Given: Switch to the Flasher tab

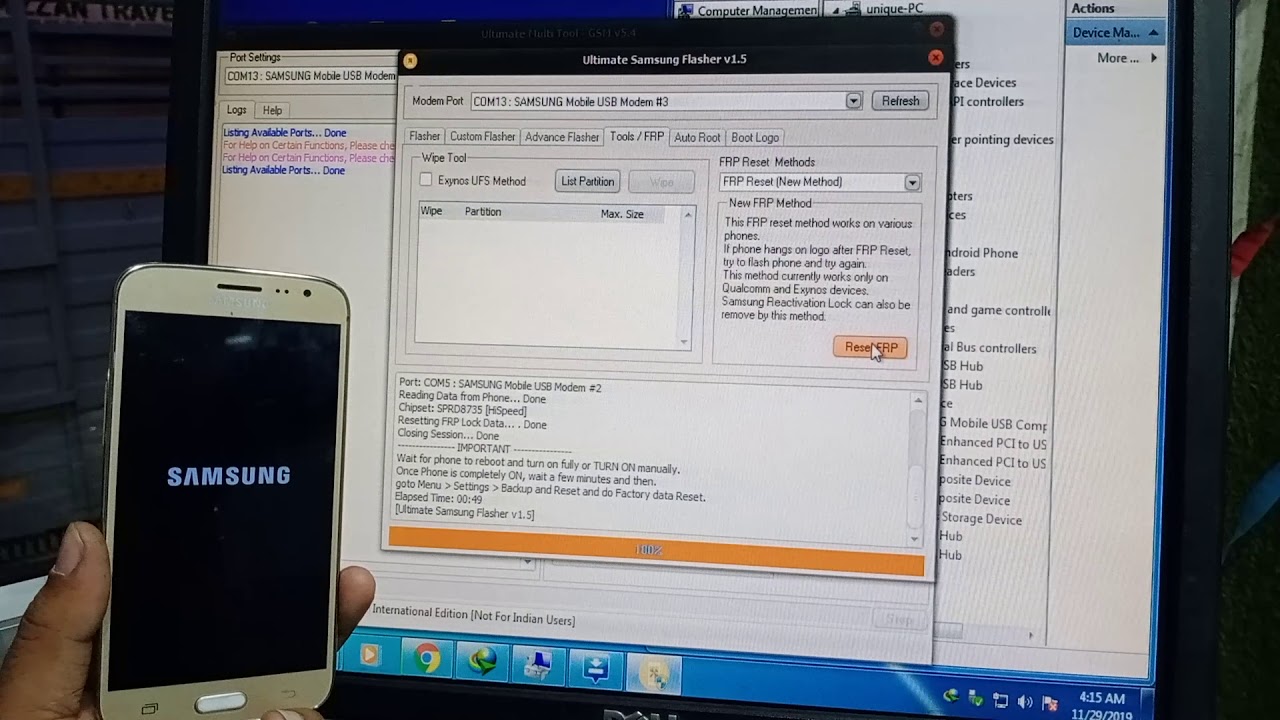Looking at the screenshot, I should [x=424, y=137].
